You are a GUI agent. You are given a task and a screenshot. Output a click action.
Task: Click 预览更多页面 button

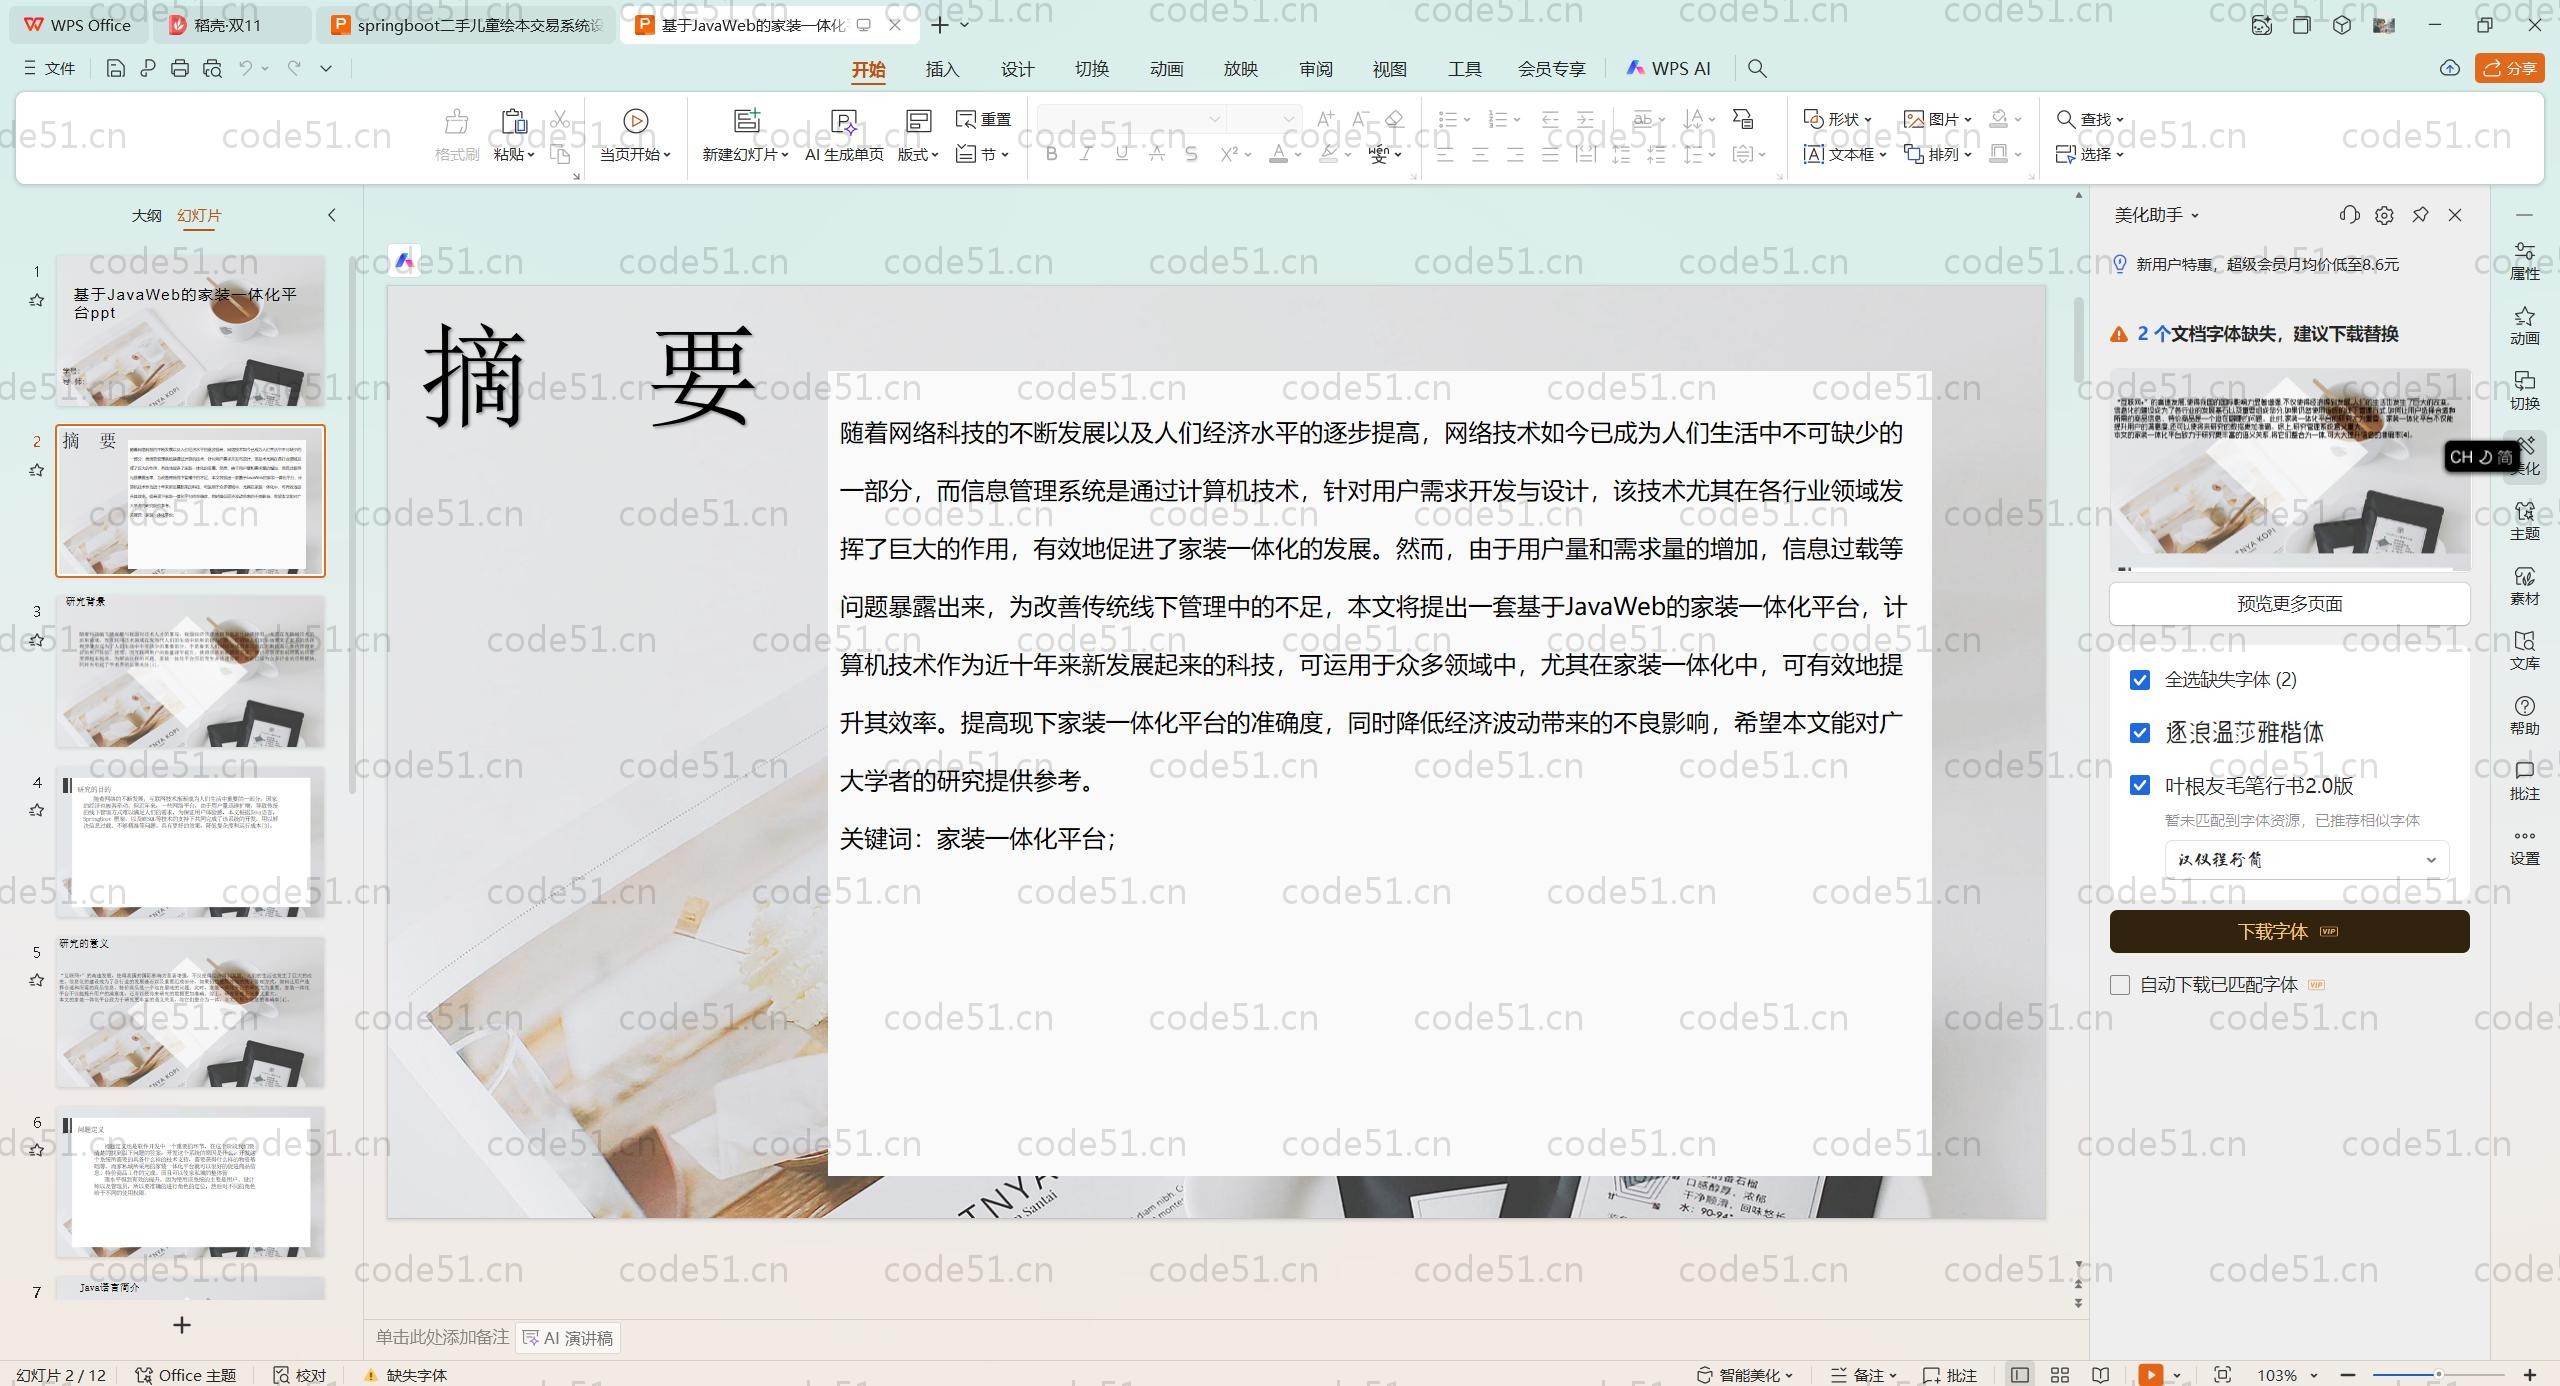(2289, 604)
